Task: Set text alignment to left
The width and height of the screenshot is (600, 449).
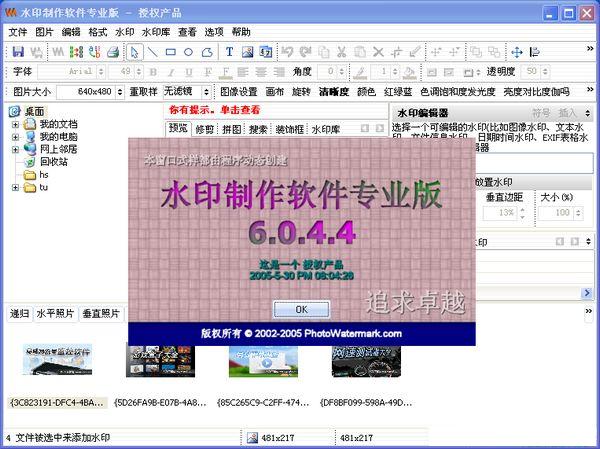Action: [243, 72]
